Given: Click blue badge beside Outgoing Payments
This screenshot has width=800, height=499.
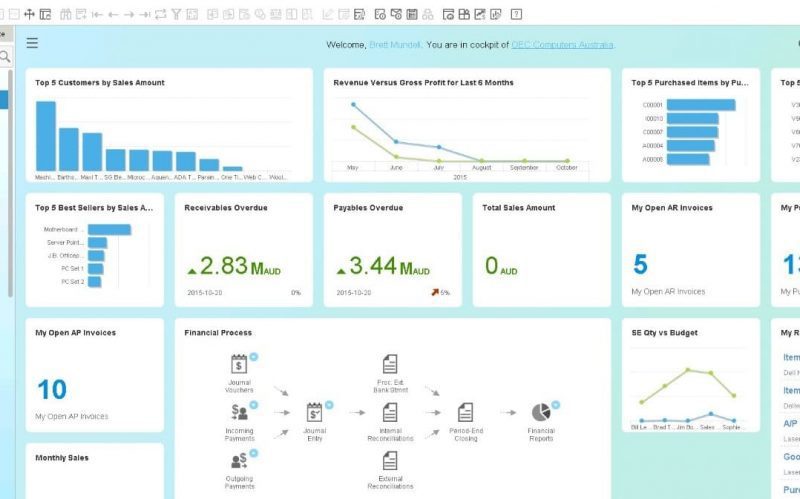Looking at the screenshot, I should tap(254, 453).
